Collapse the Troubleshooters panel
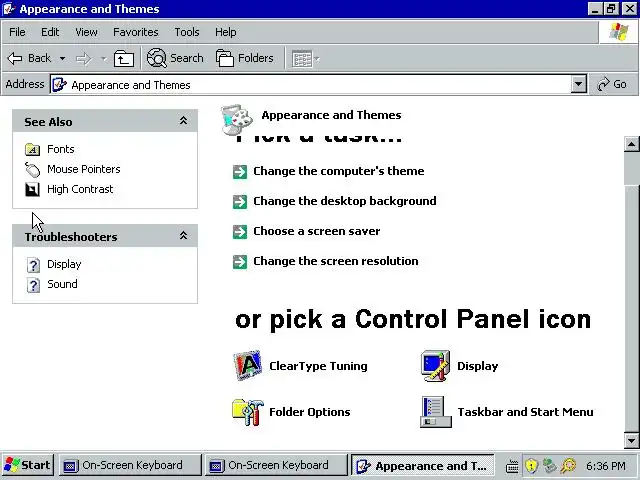This screenshot has width=640, height=480. [x=184, y=236]
